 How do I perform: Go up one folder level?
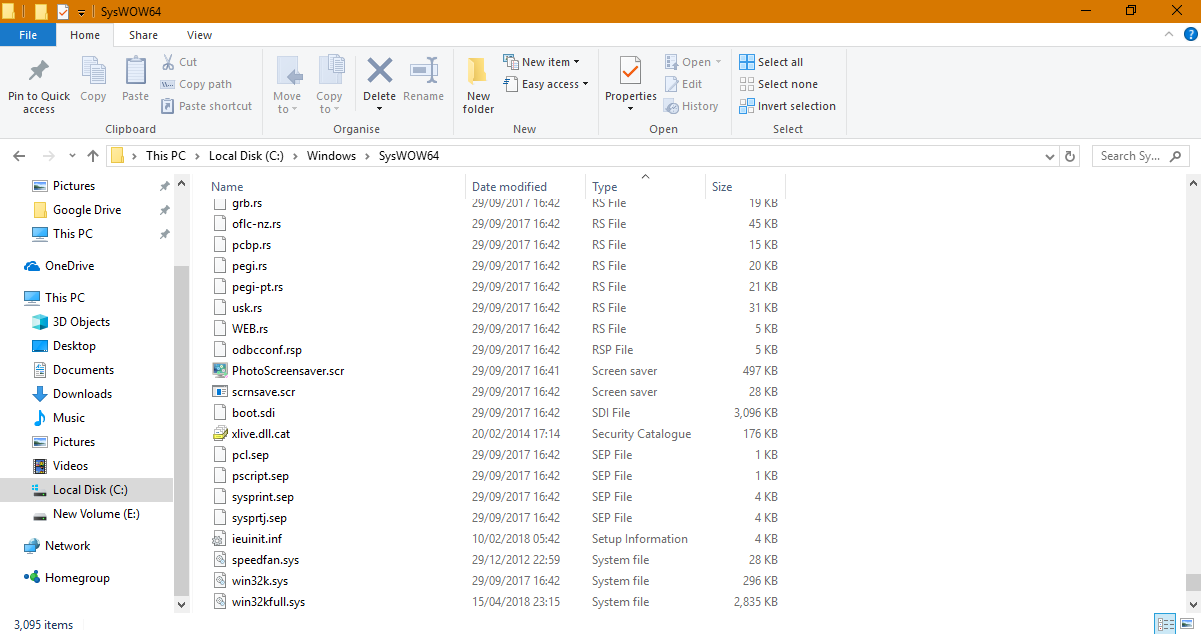tap(93, 156)
